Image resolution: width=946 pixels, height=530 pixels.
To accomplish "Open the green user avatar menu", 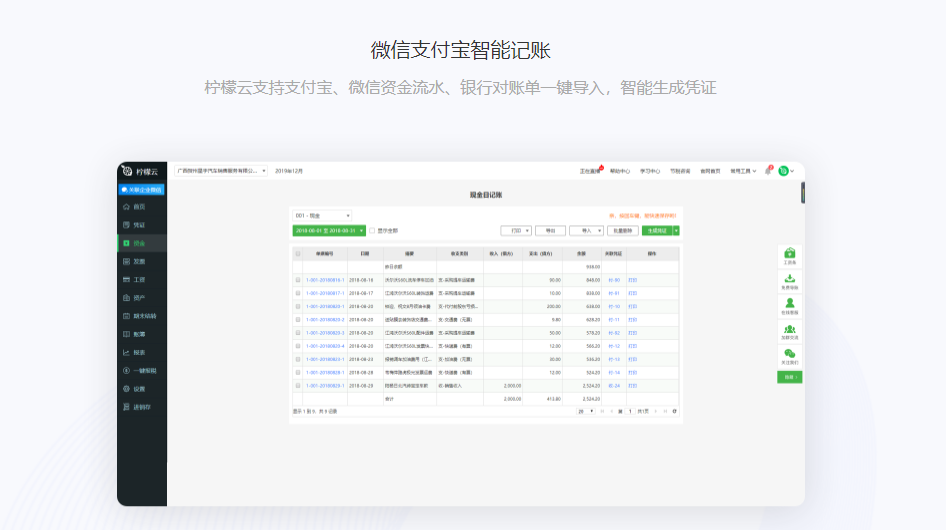I will pos(786,171).
